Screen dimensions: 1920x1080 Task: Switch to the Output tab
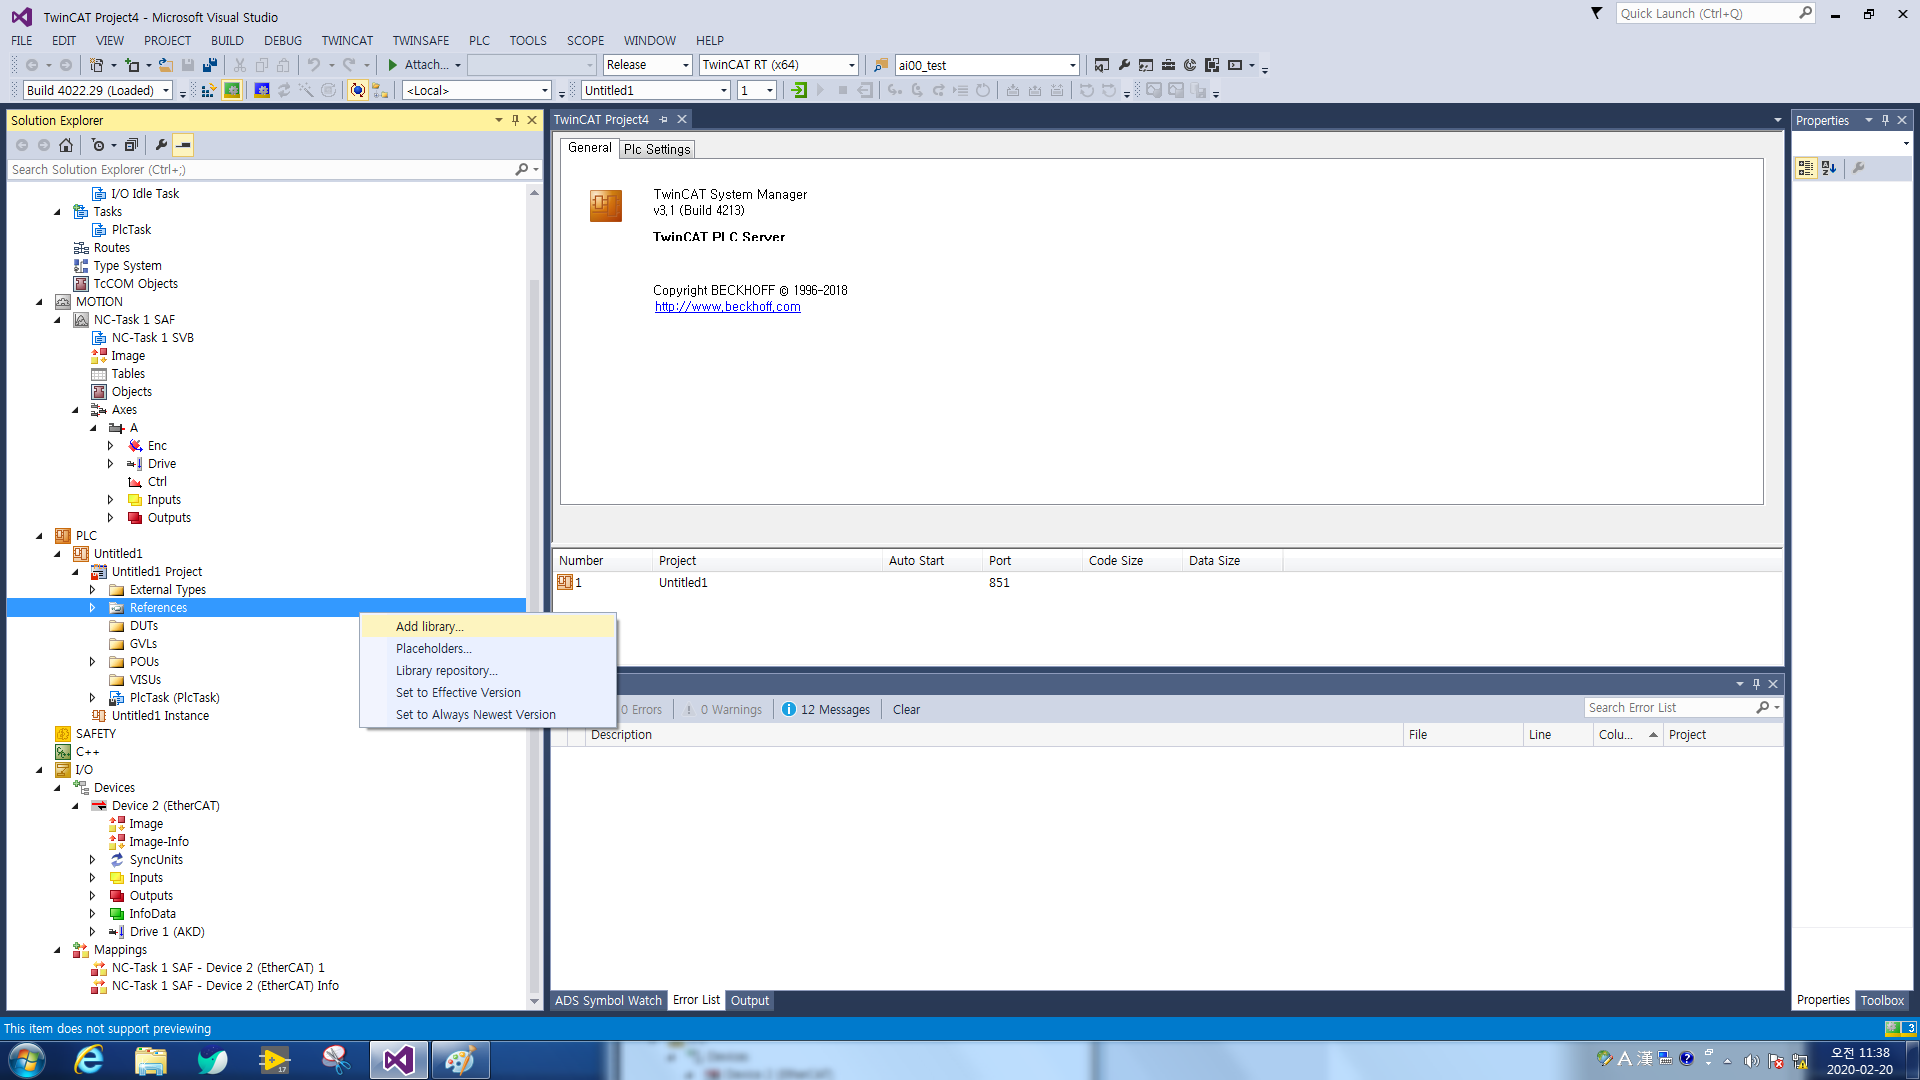click(x=750, y=1000)
